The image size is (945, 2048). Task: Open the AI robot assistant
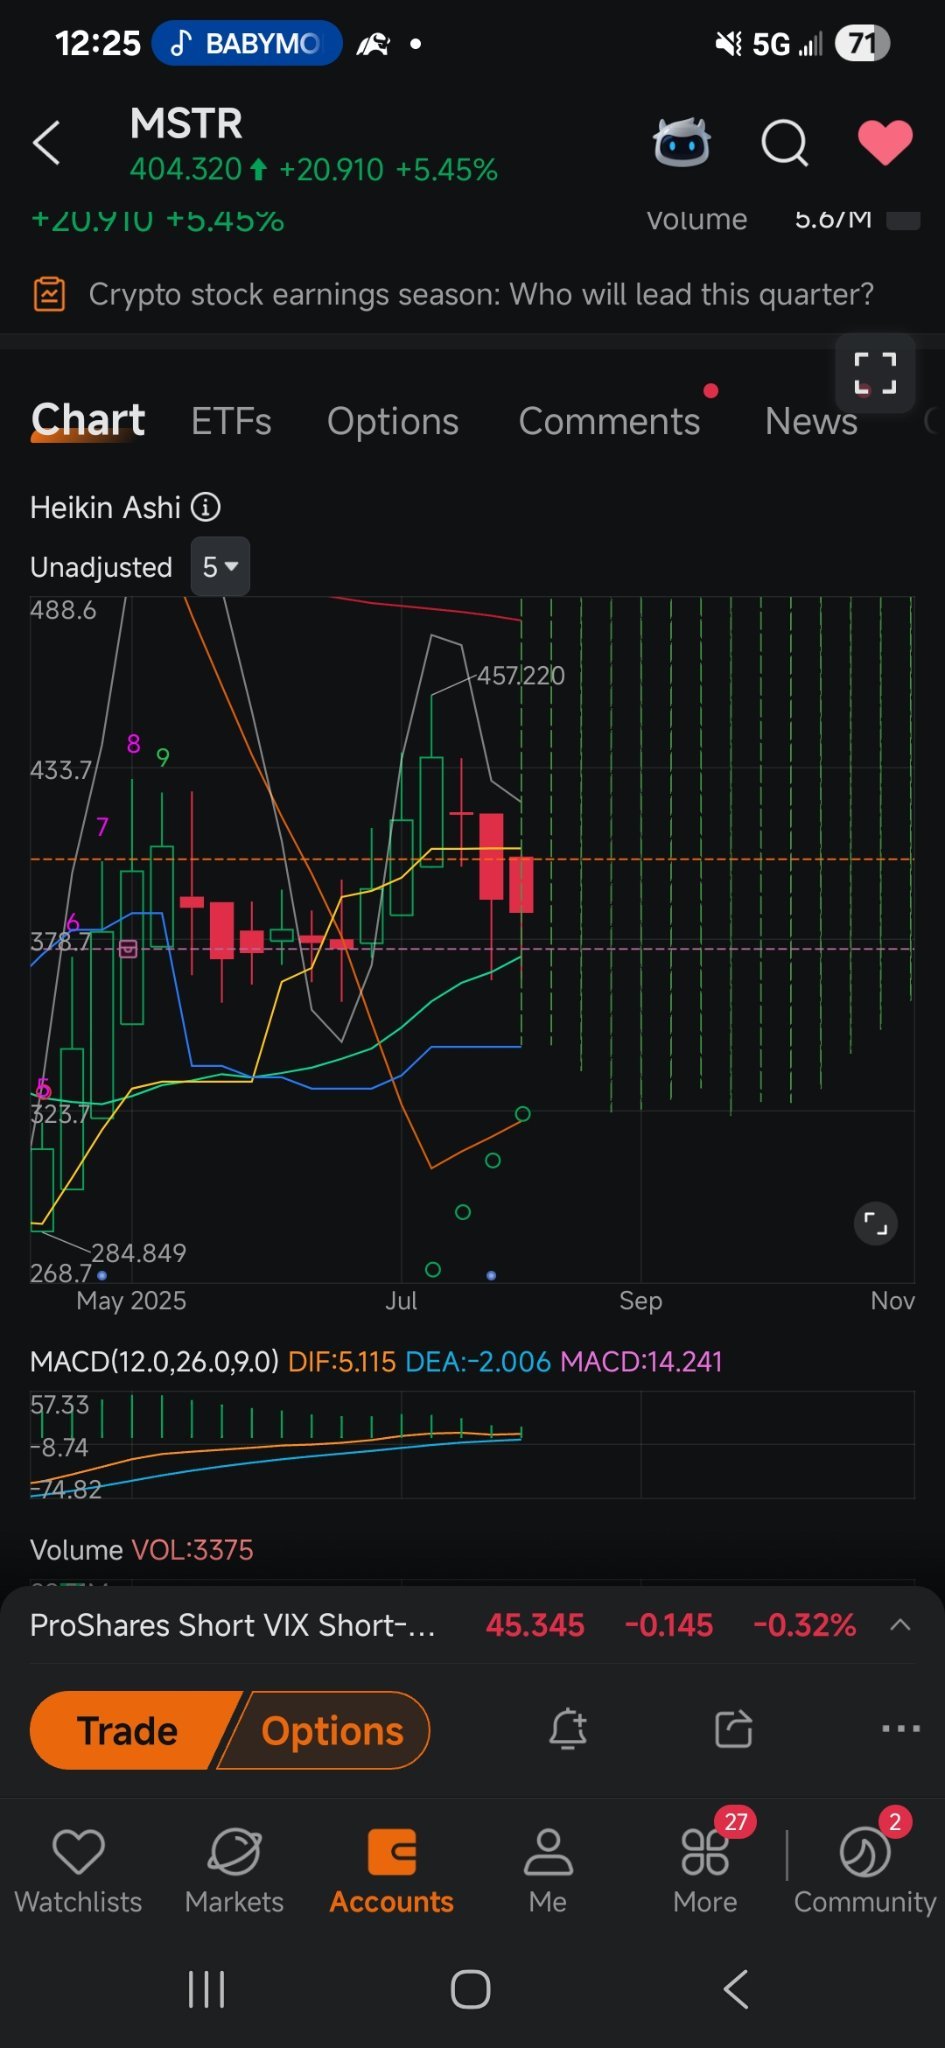pos(682,142)
